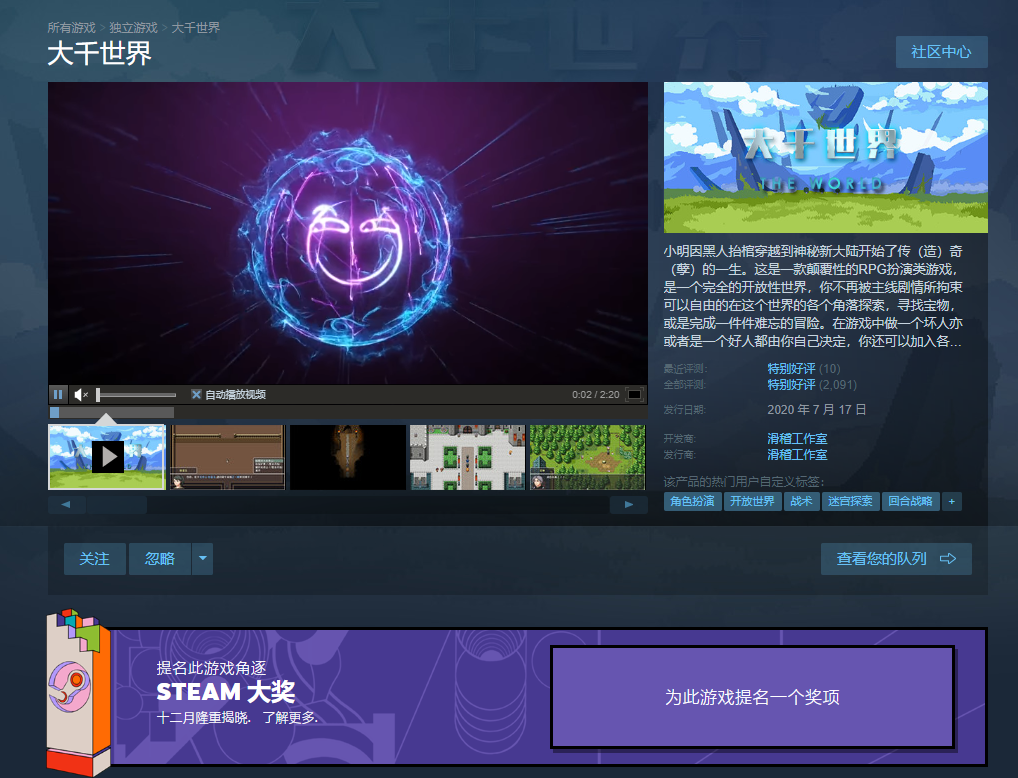
Task: Ignore the game with 忽略 button
Action: coord(160,559)
